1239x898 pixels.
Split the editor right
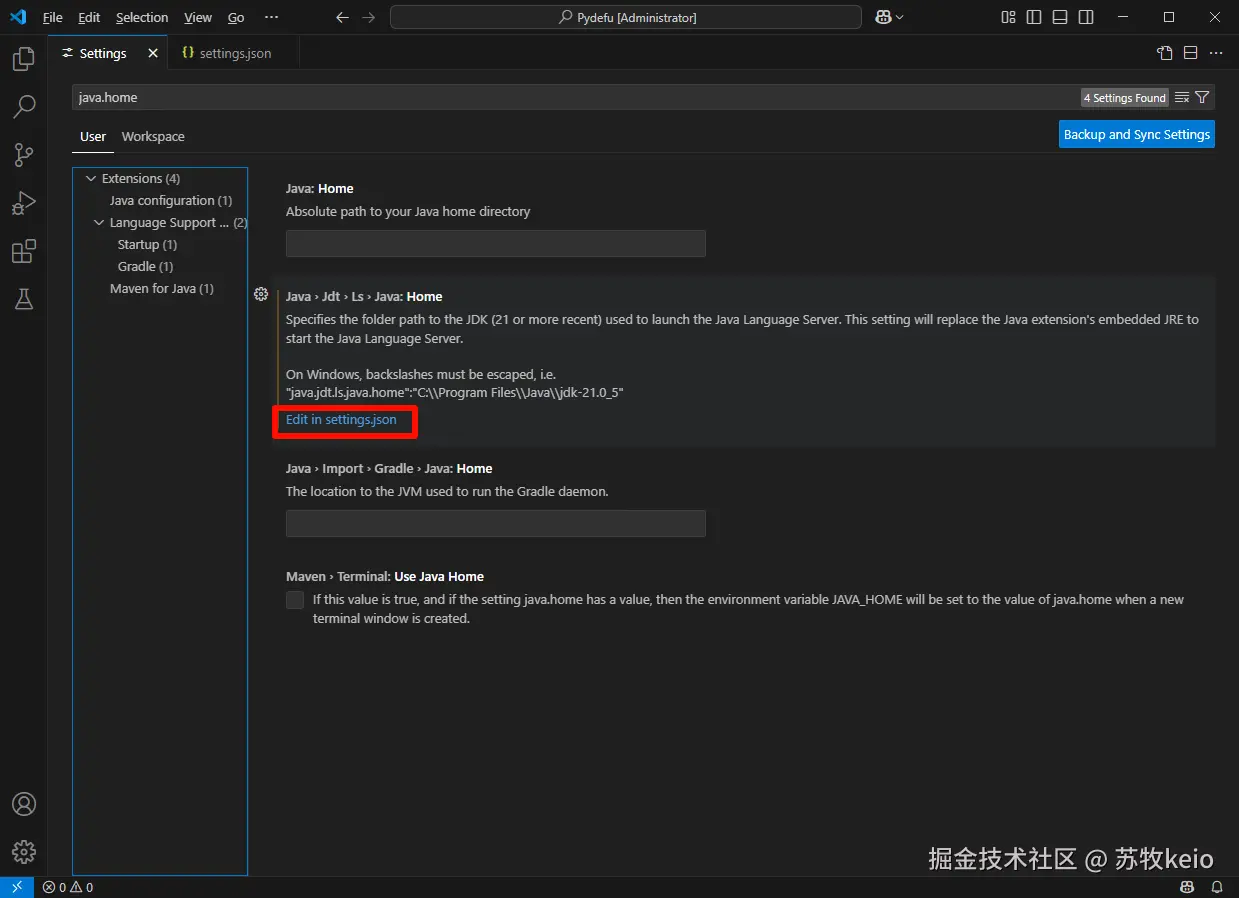(x=1191, y=53)
